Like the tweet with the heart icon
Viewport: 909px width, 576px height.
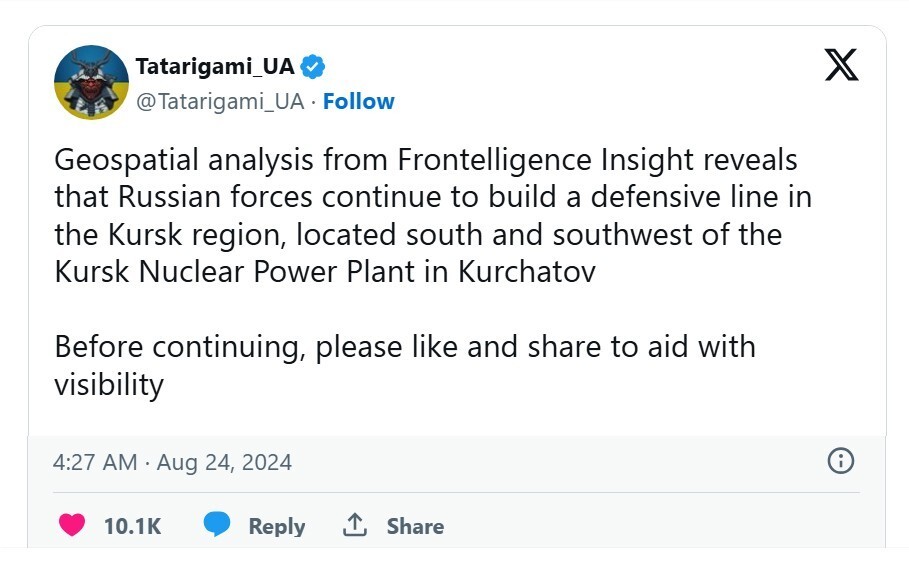72,525
